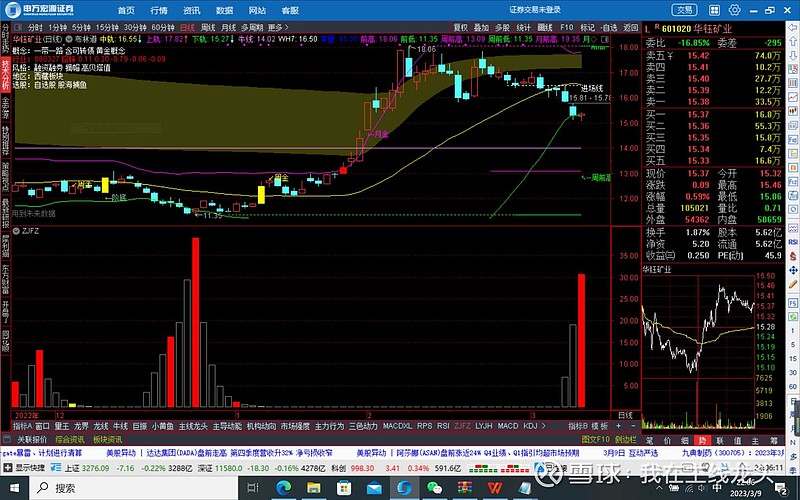Open the settings gear in title bar
The image size is (800, 500).
(734, 10)
